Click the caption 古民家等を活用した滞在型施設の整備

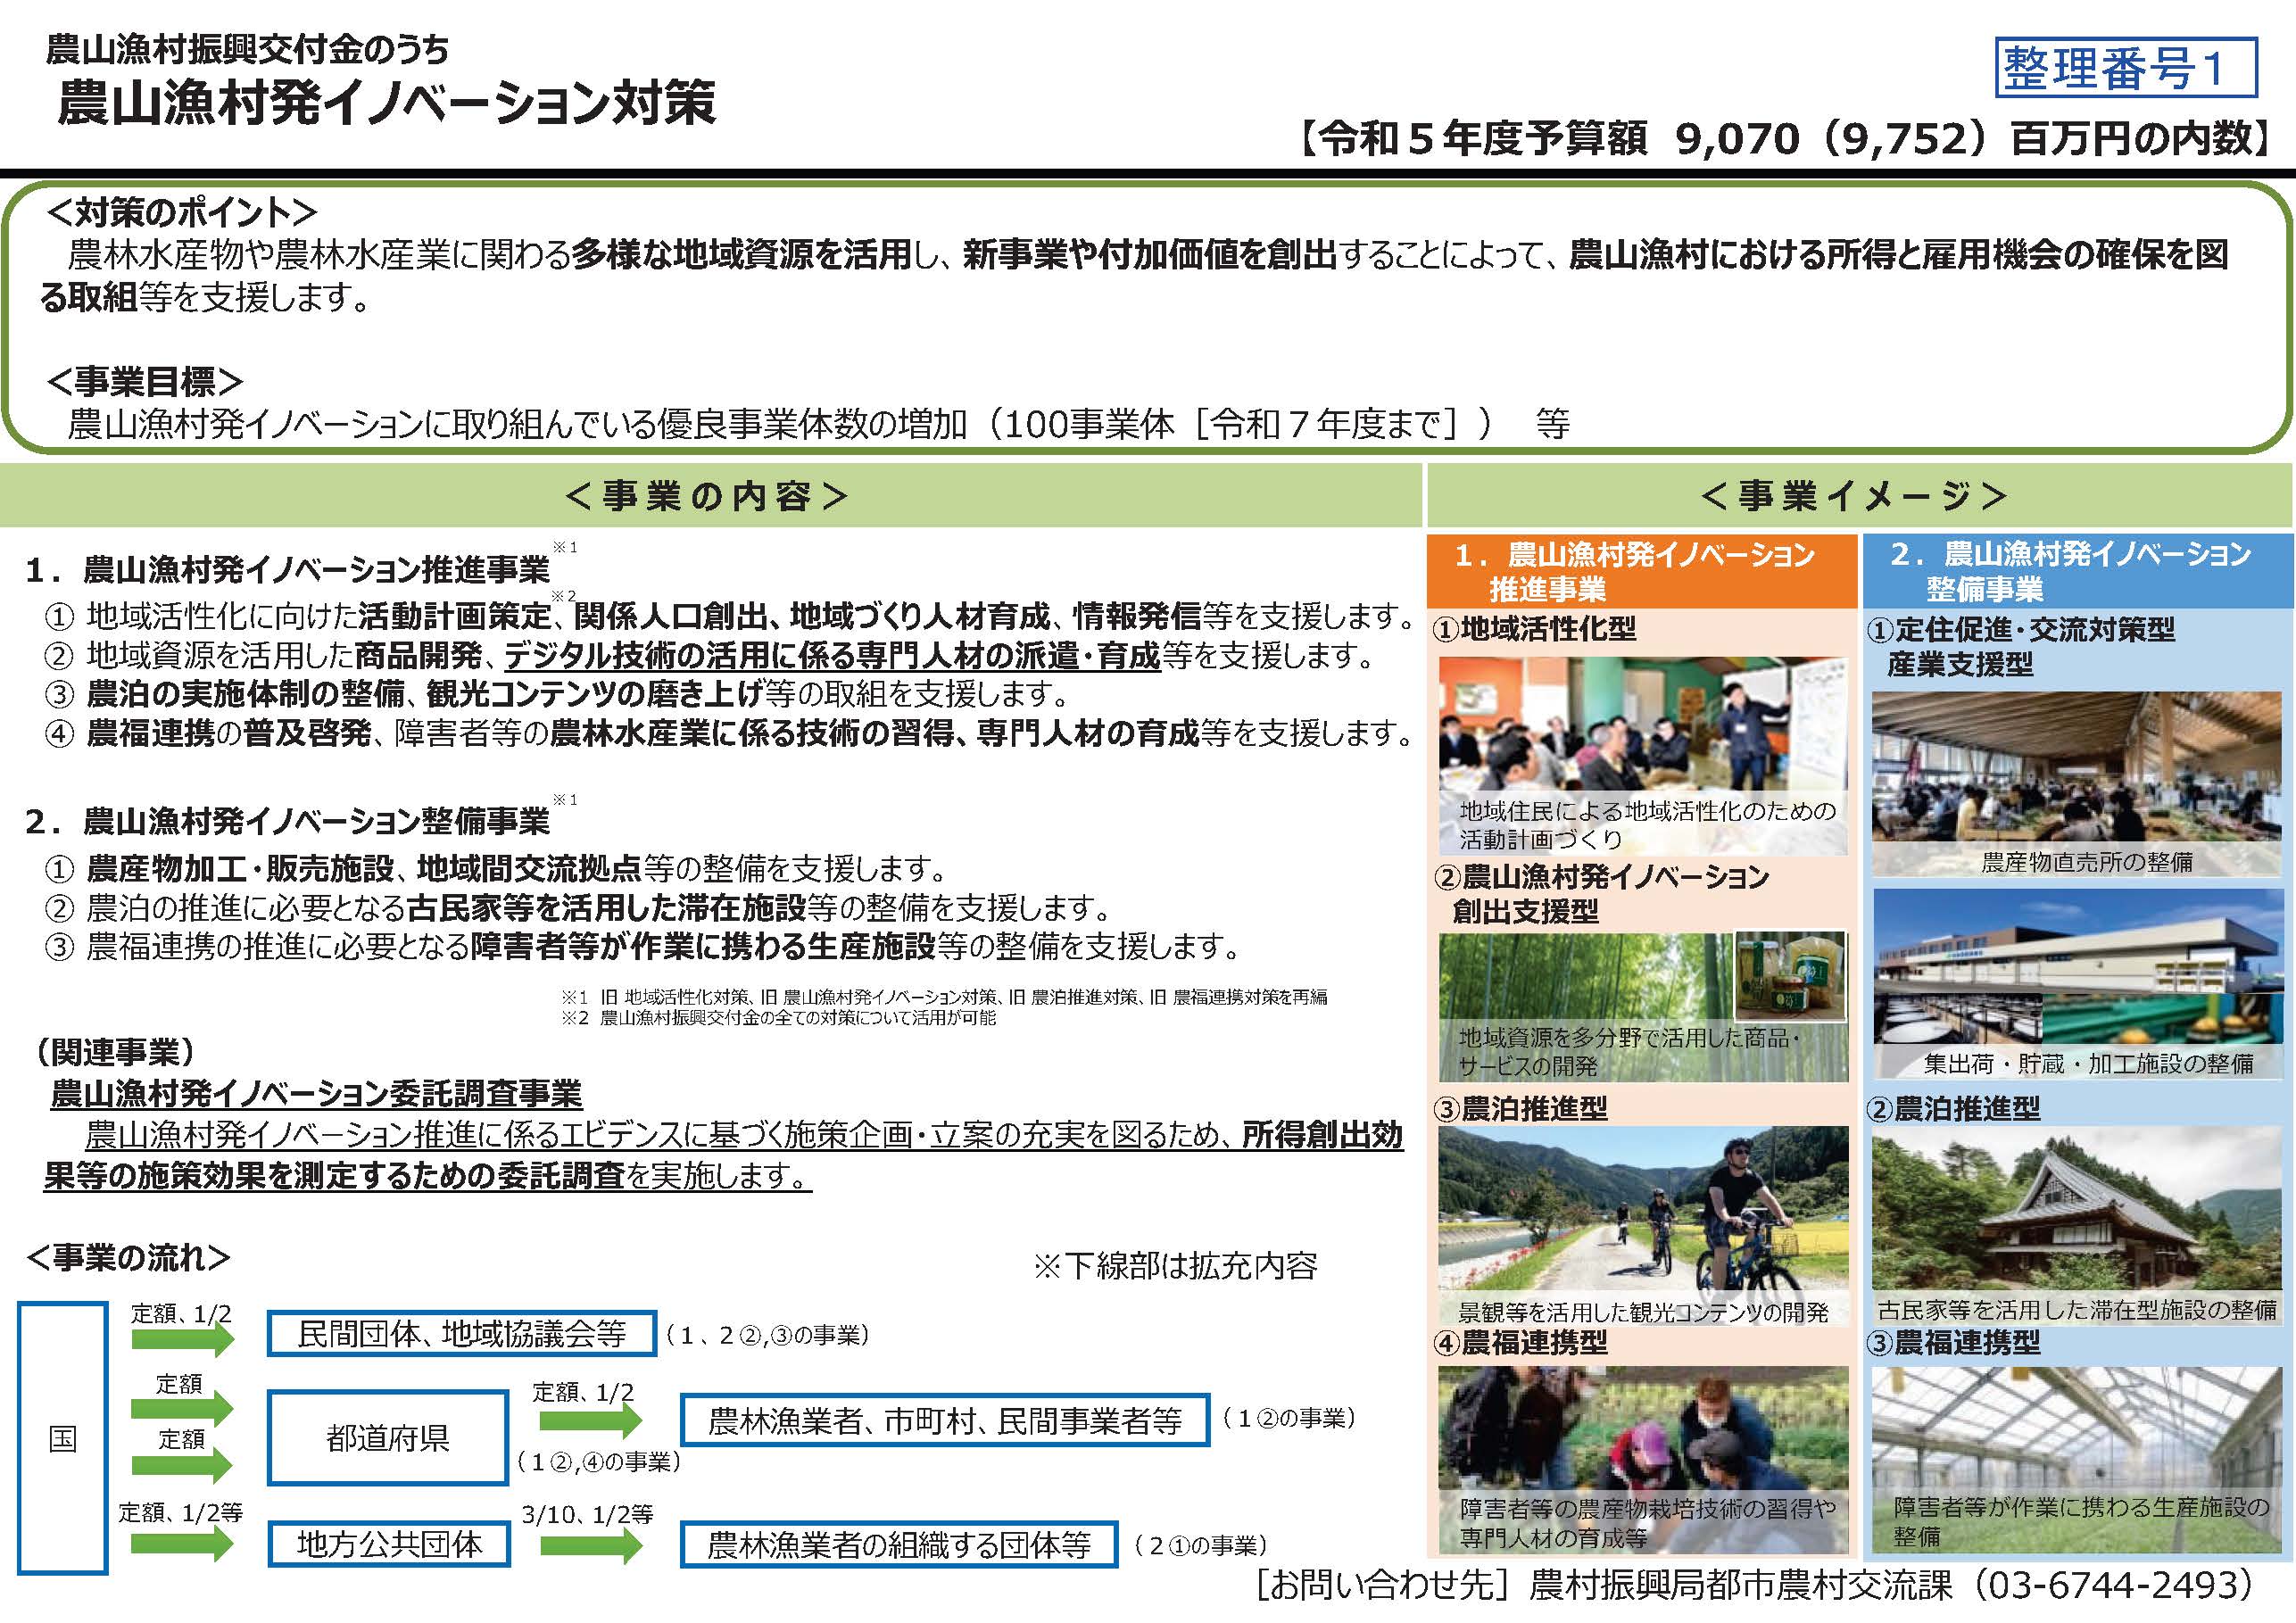2077,1310
